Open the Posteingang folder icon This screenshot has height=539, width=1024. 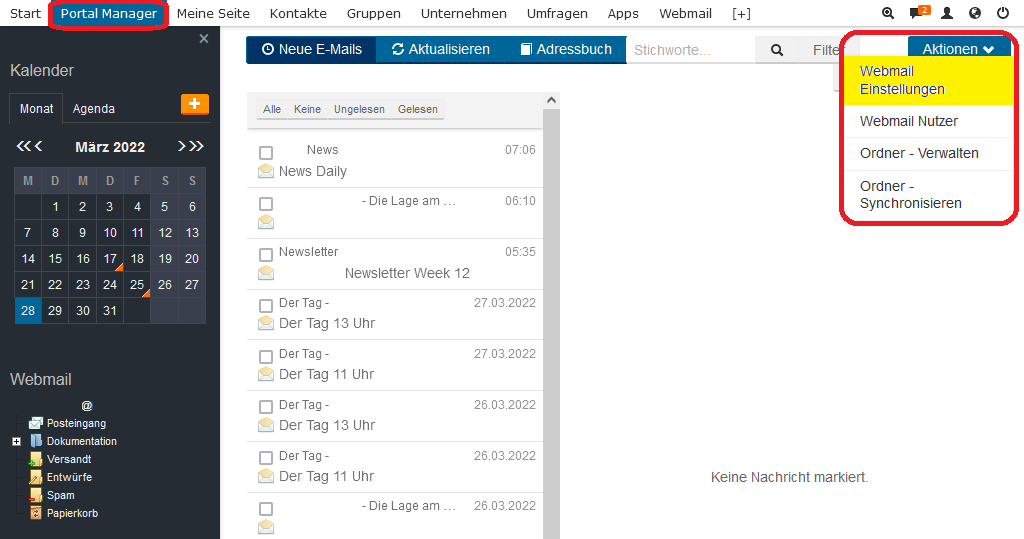click(x=36, y=423)
